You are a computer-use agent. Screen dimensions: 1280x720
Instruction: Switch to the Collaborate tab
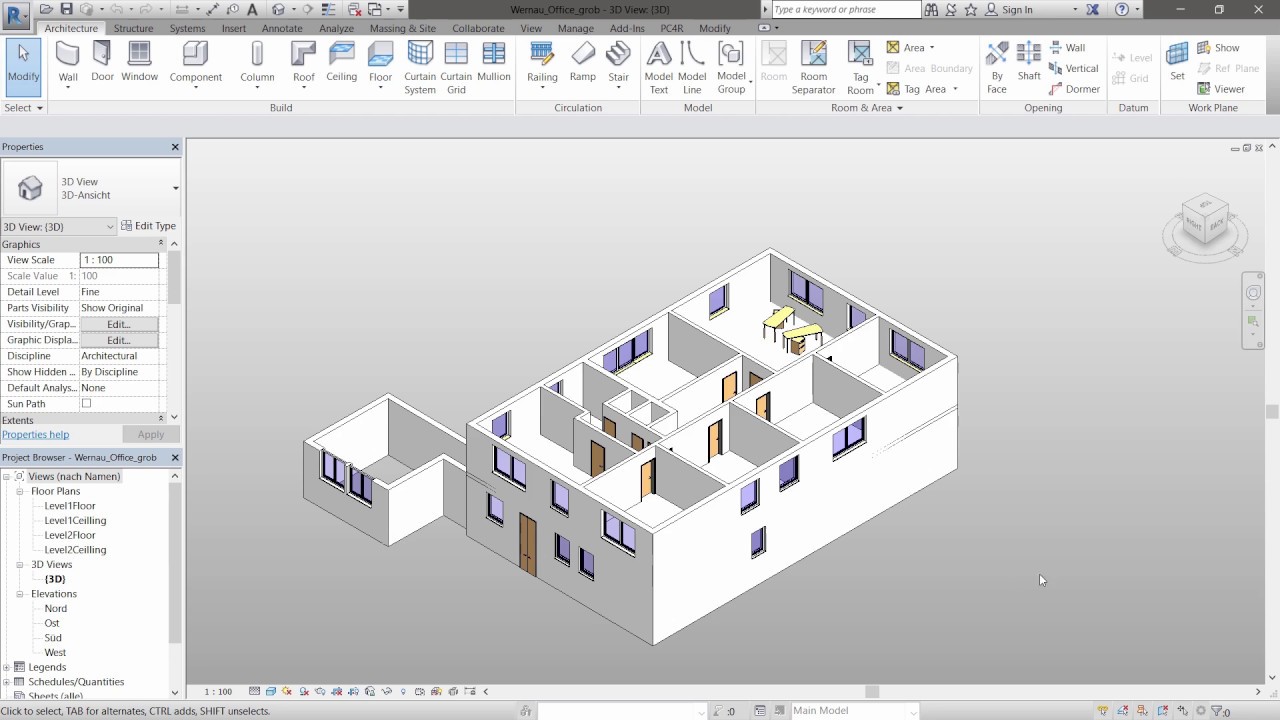click(x=478, y=28)
